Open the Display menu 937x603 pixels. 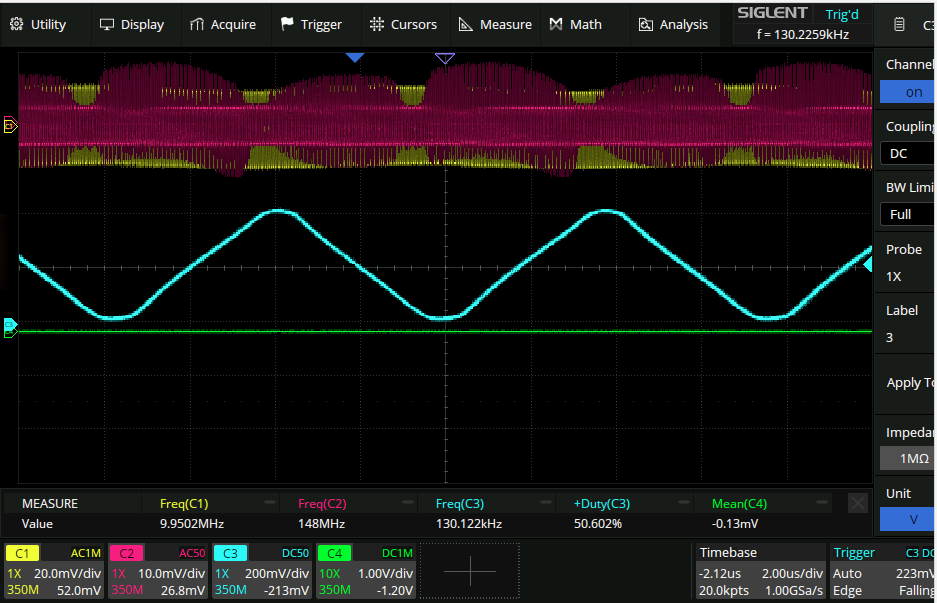(x=132, y=24)
